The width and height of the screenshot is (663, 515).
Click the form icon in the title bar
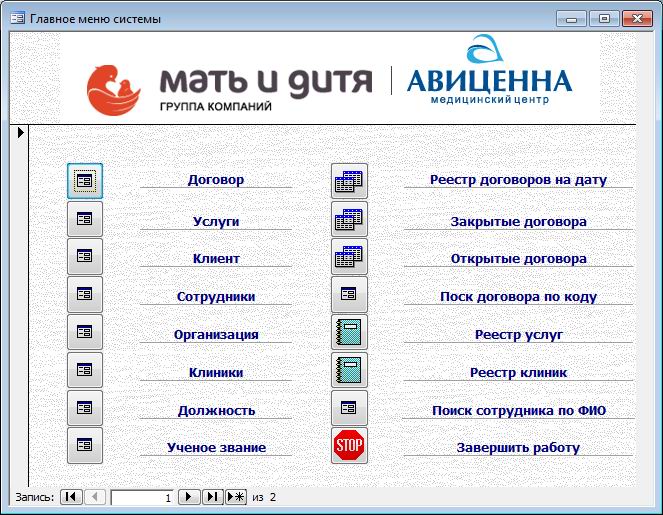pyautogui.click(x=17, y=19)
